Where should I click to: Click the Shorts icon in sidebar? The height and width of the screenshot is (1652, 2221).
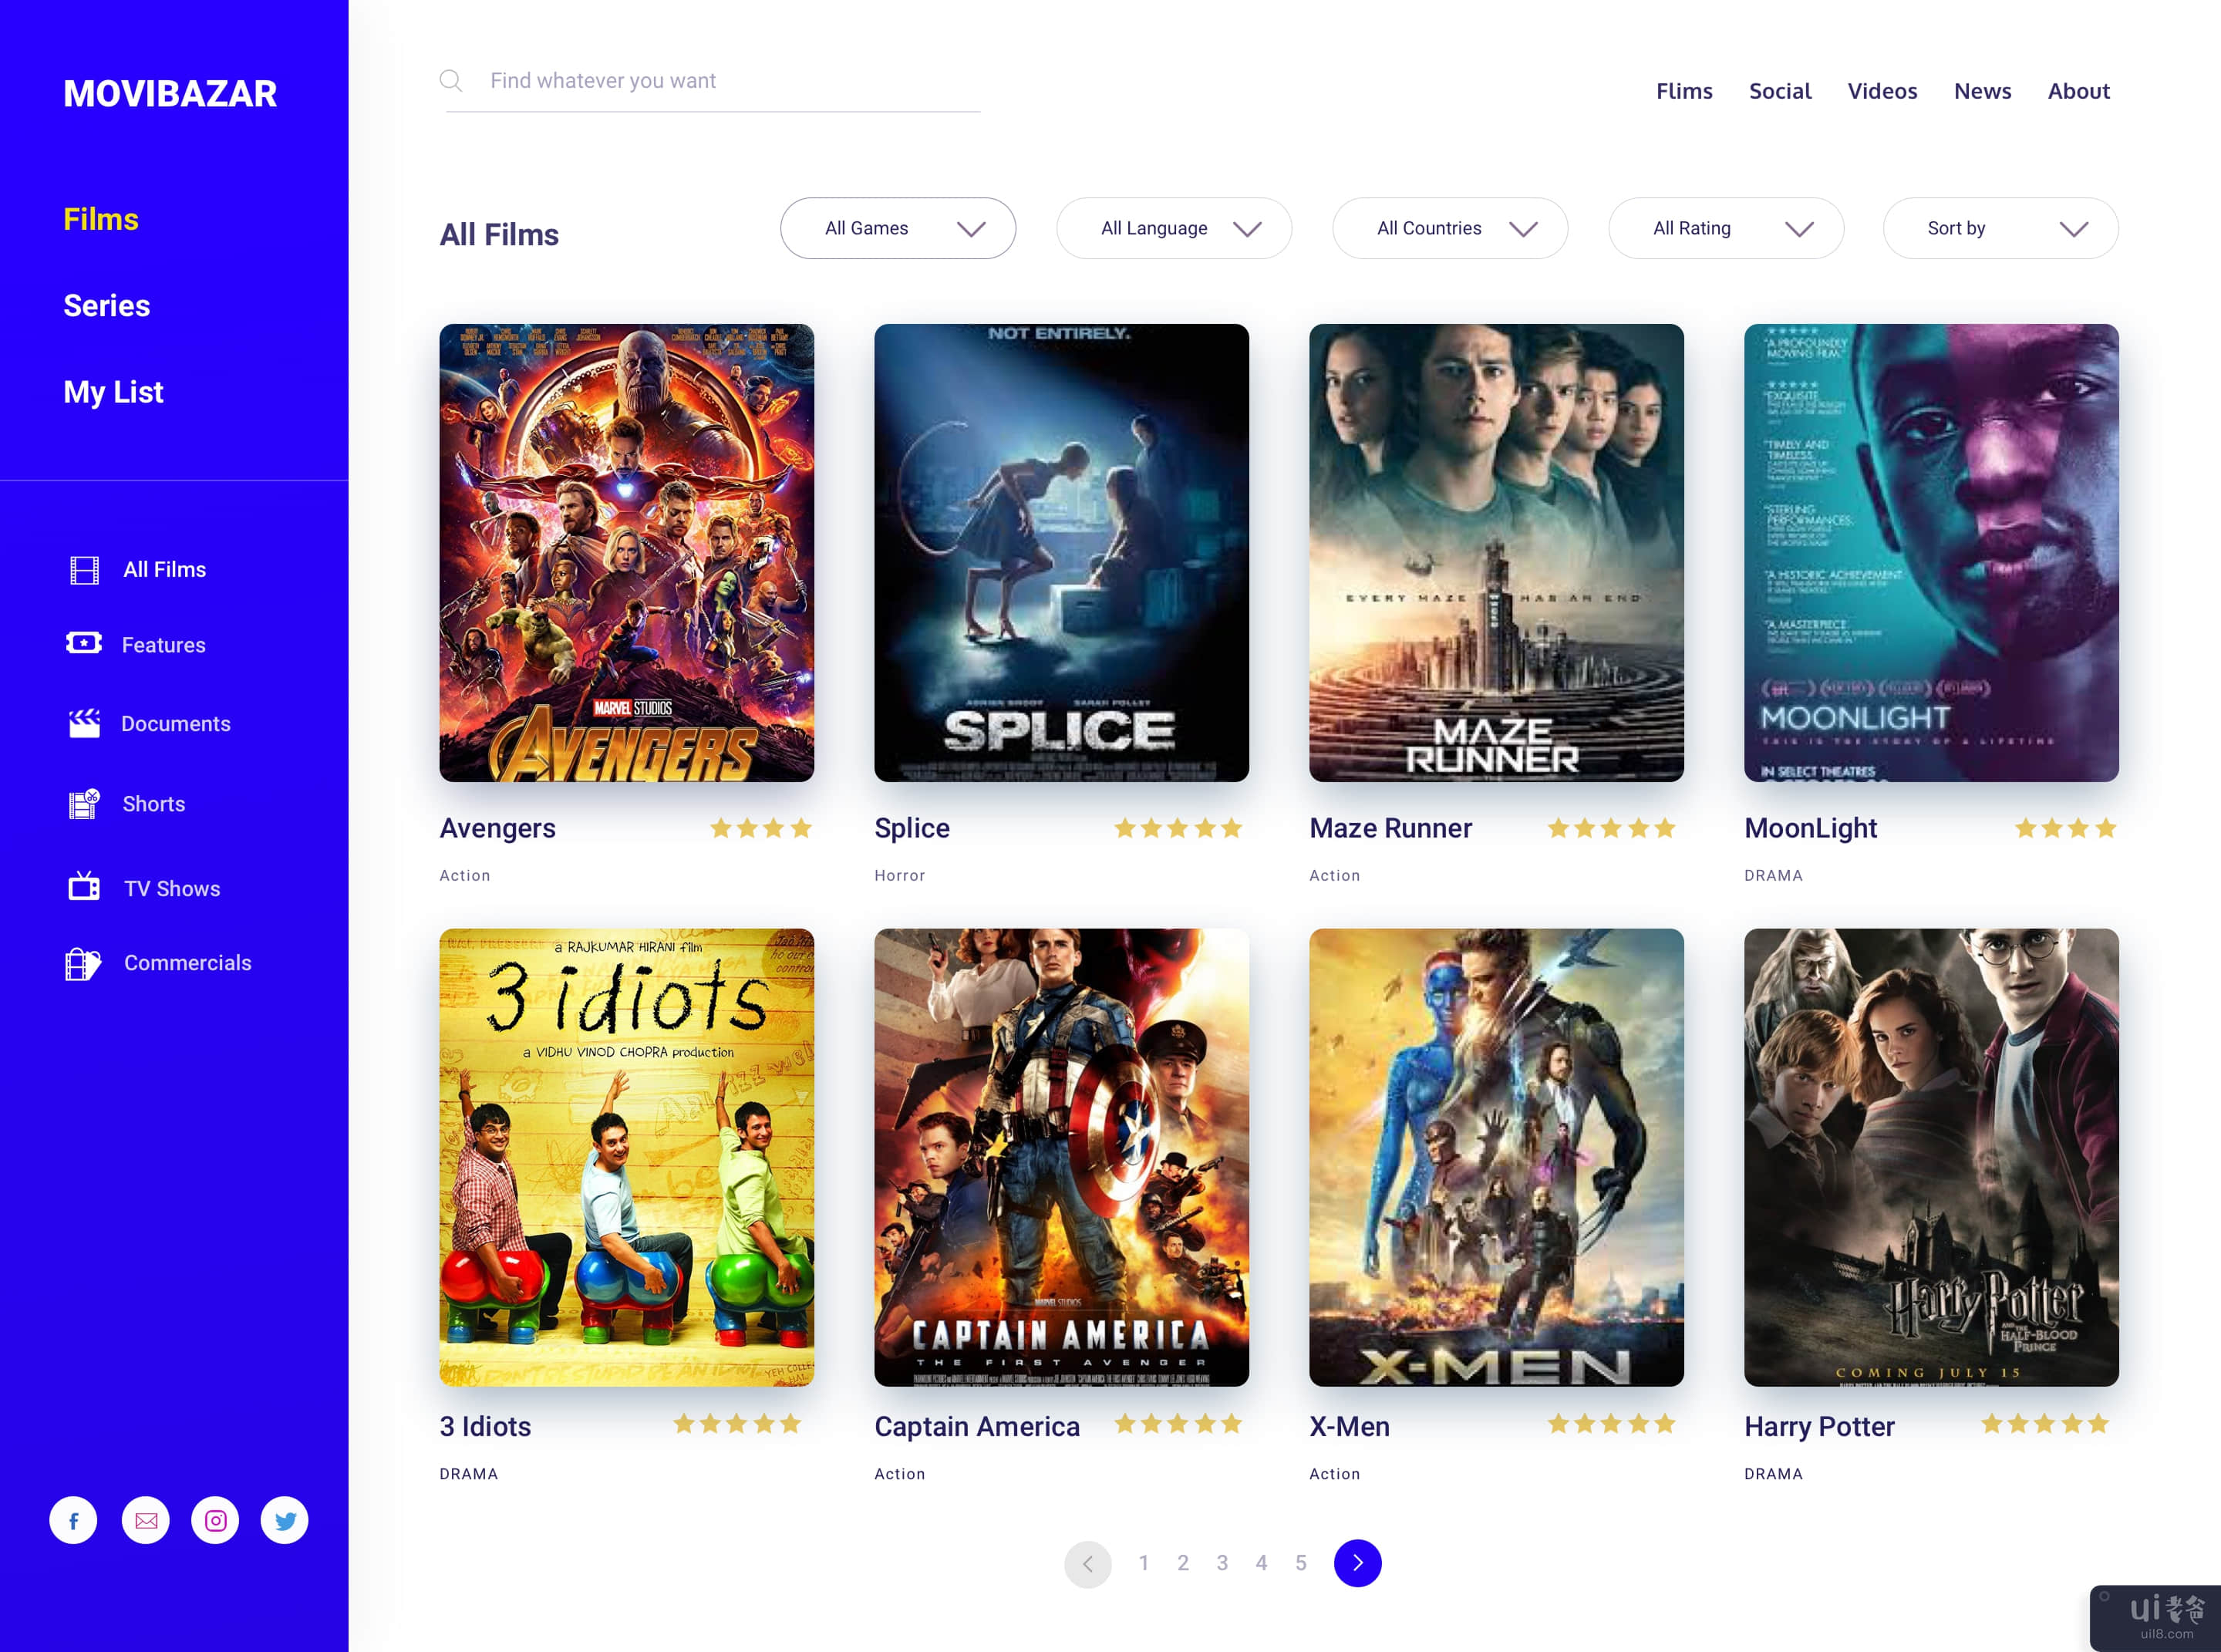pyautogui.click(x=84, y=803)
